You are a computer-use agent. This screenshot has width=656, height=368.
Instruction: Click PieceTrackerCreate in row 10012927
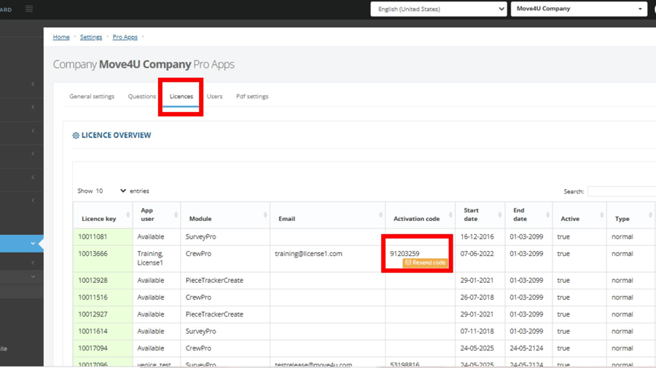(214, 314)
